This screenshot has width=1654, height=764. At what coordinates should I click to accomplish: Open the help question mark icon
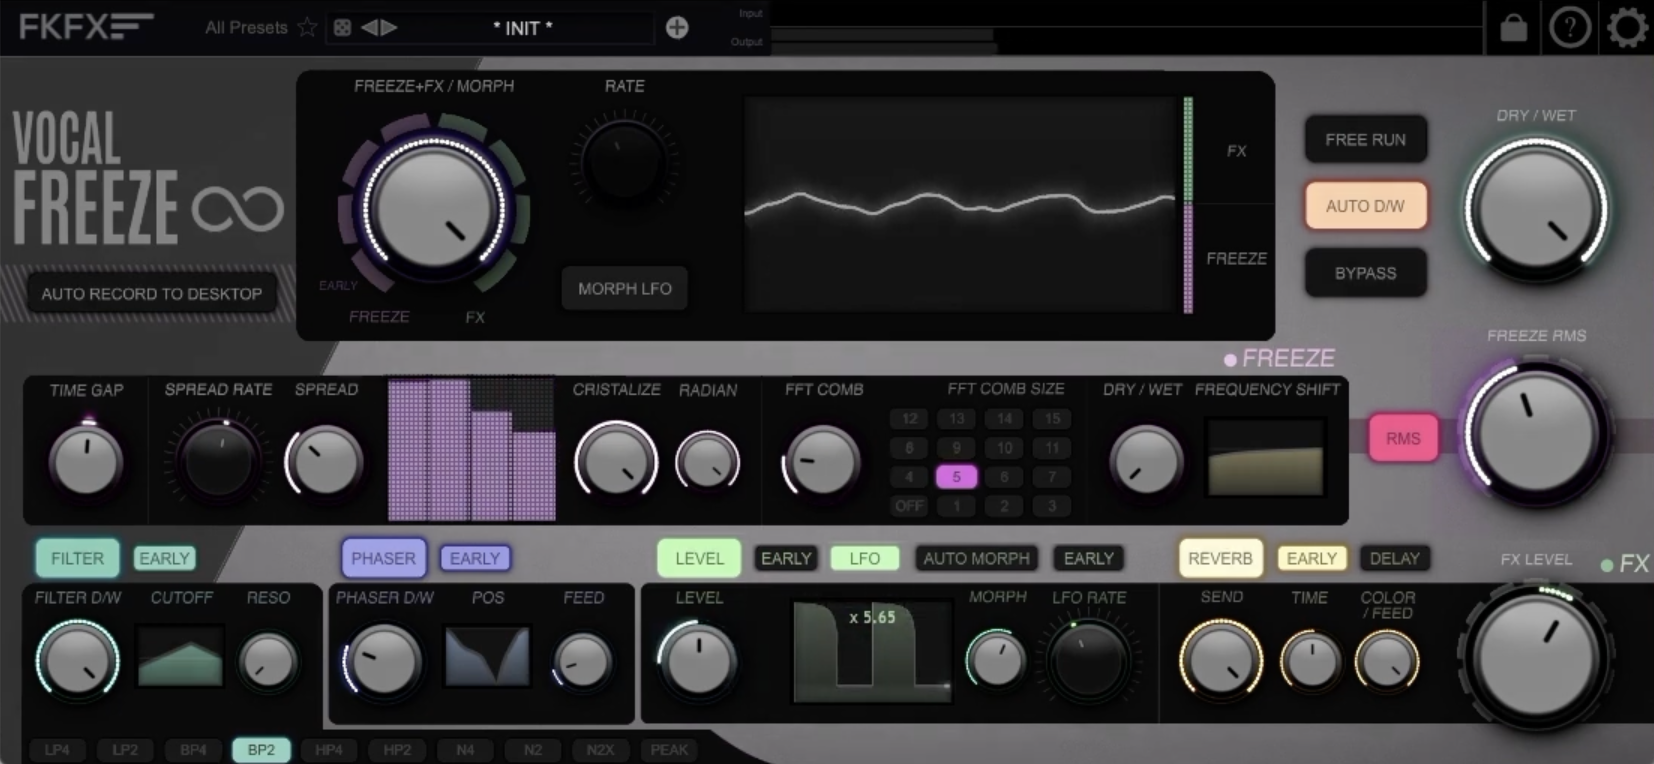[1570, 27]
